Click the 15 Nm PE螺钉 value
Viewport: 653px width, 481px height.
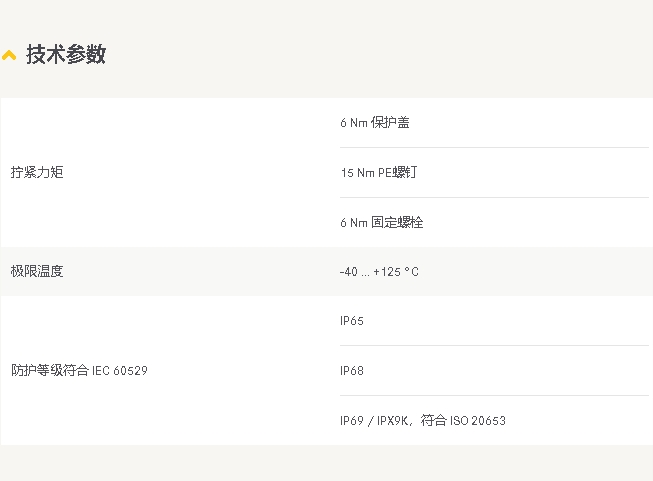pyautogui.click(x=378, y=173)
